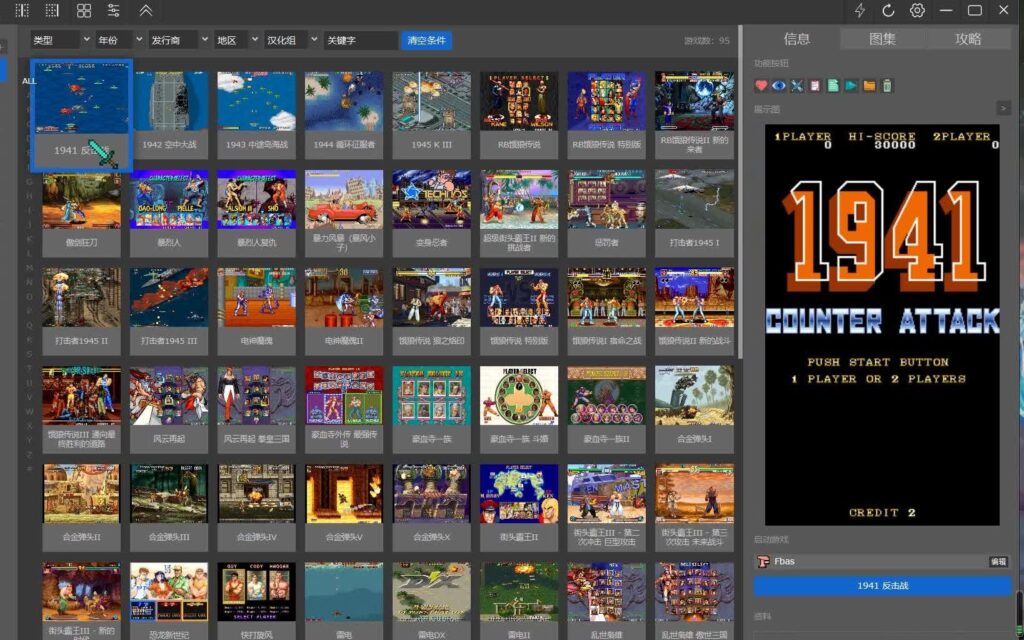Select the 快打旋风 game tile
The image size is (1024, 640).
(257, 601)
